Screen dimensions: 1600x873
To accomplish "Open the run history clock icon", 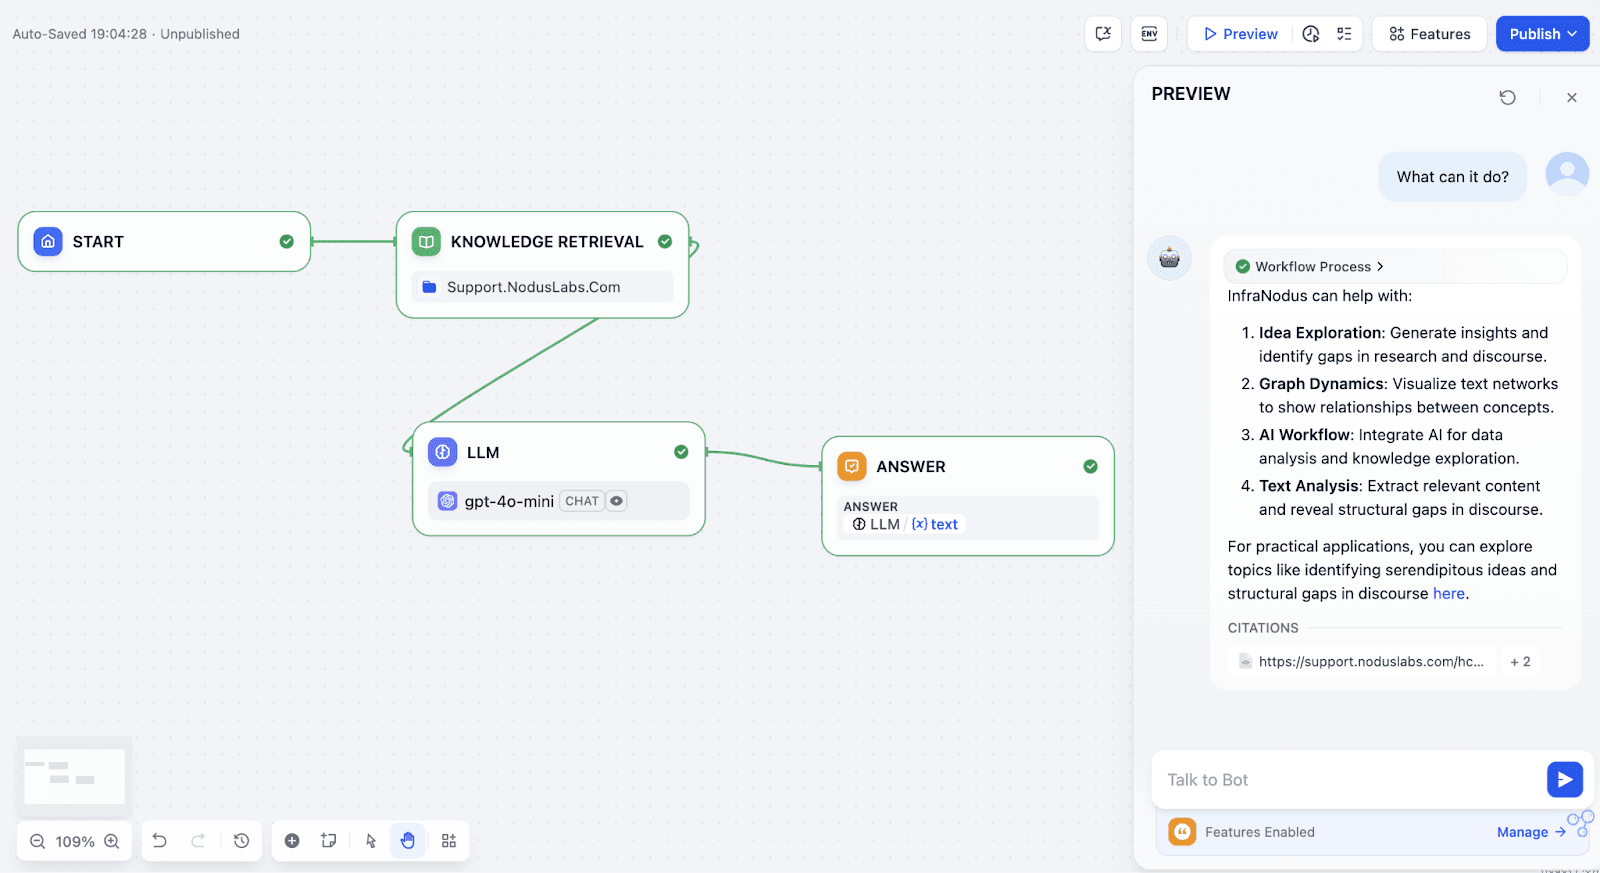I will click(1311, 34).
